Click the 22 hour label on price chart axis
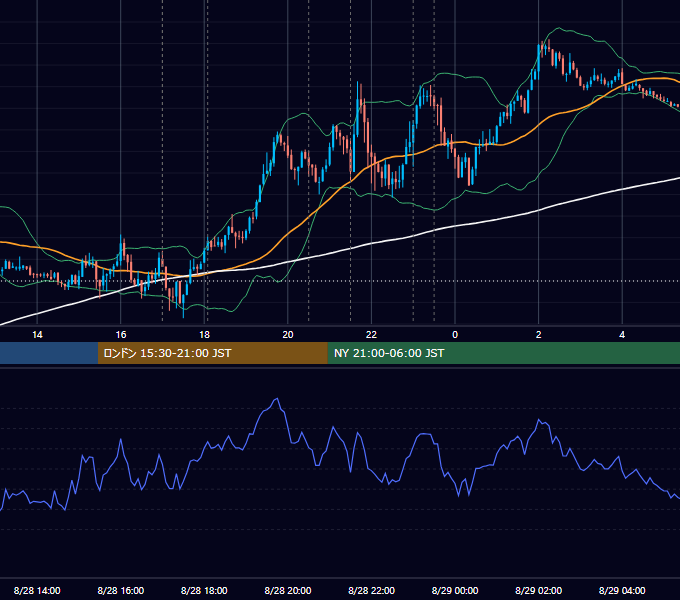680x600 pixels. click(371, 335)
